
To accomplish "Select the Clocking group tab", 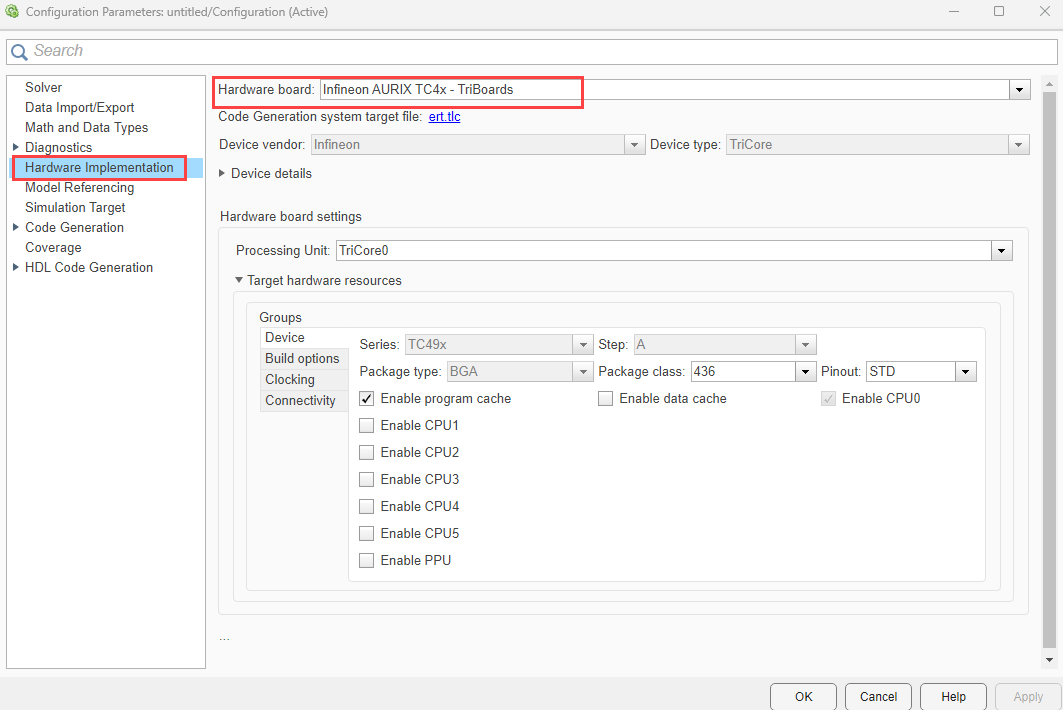I will tap(290, 380).
